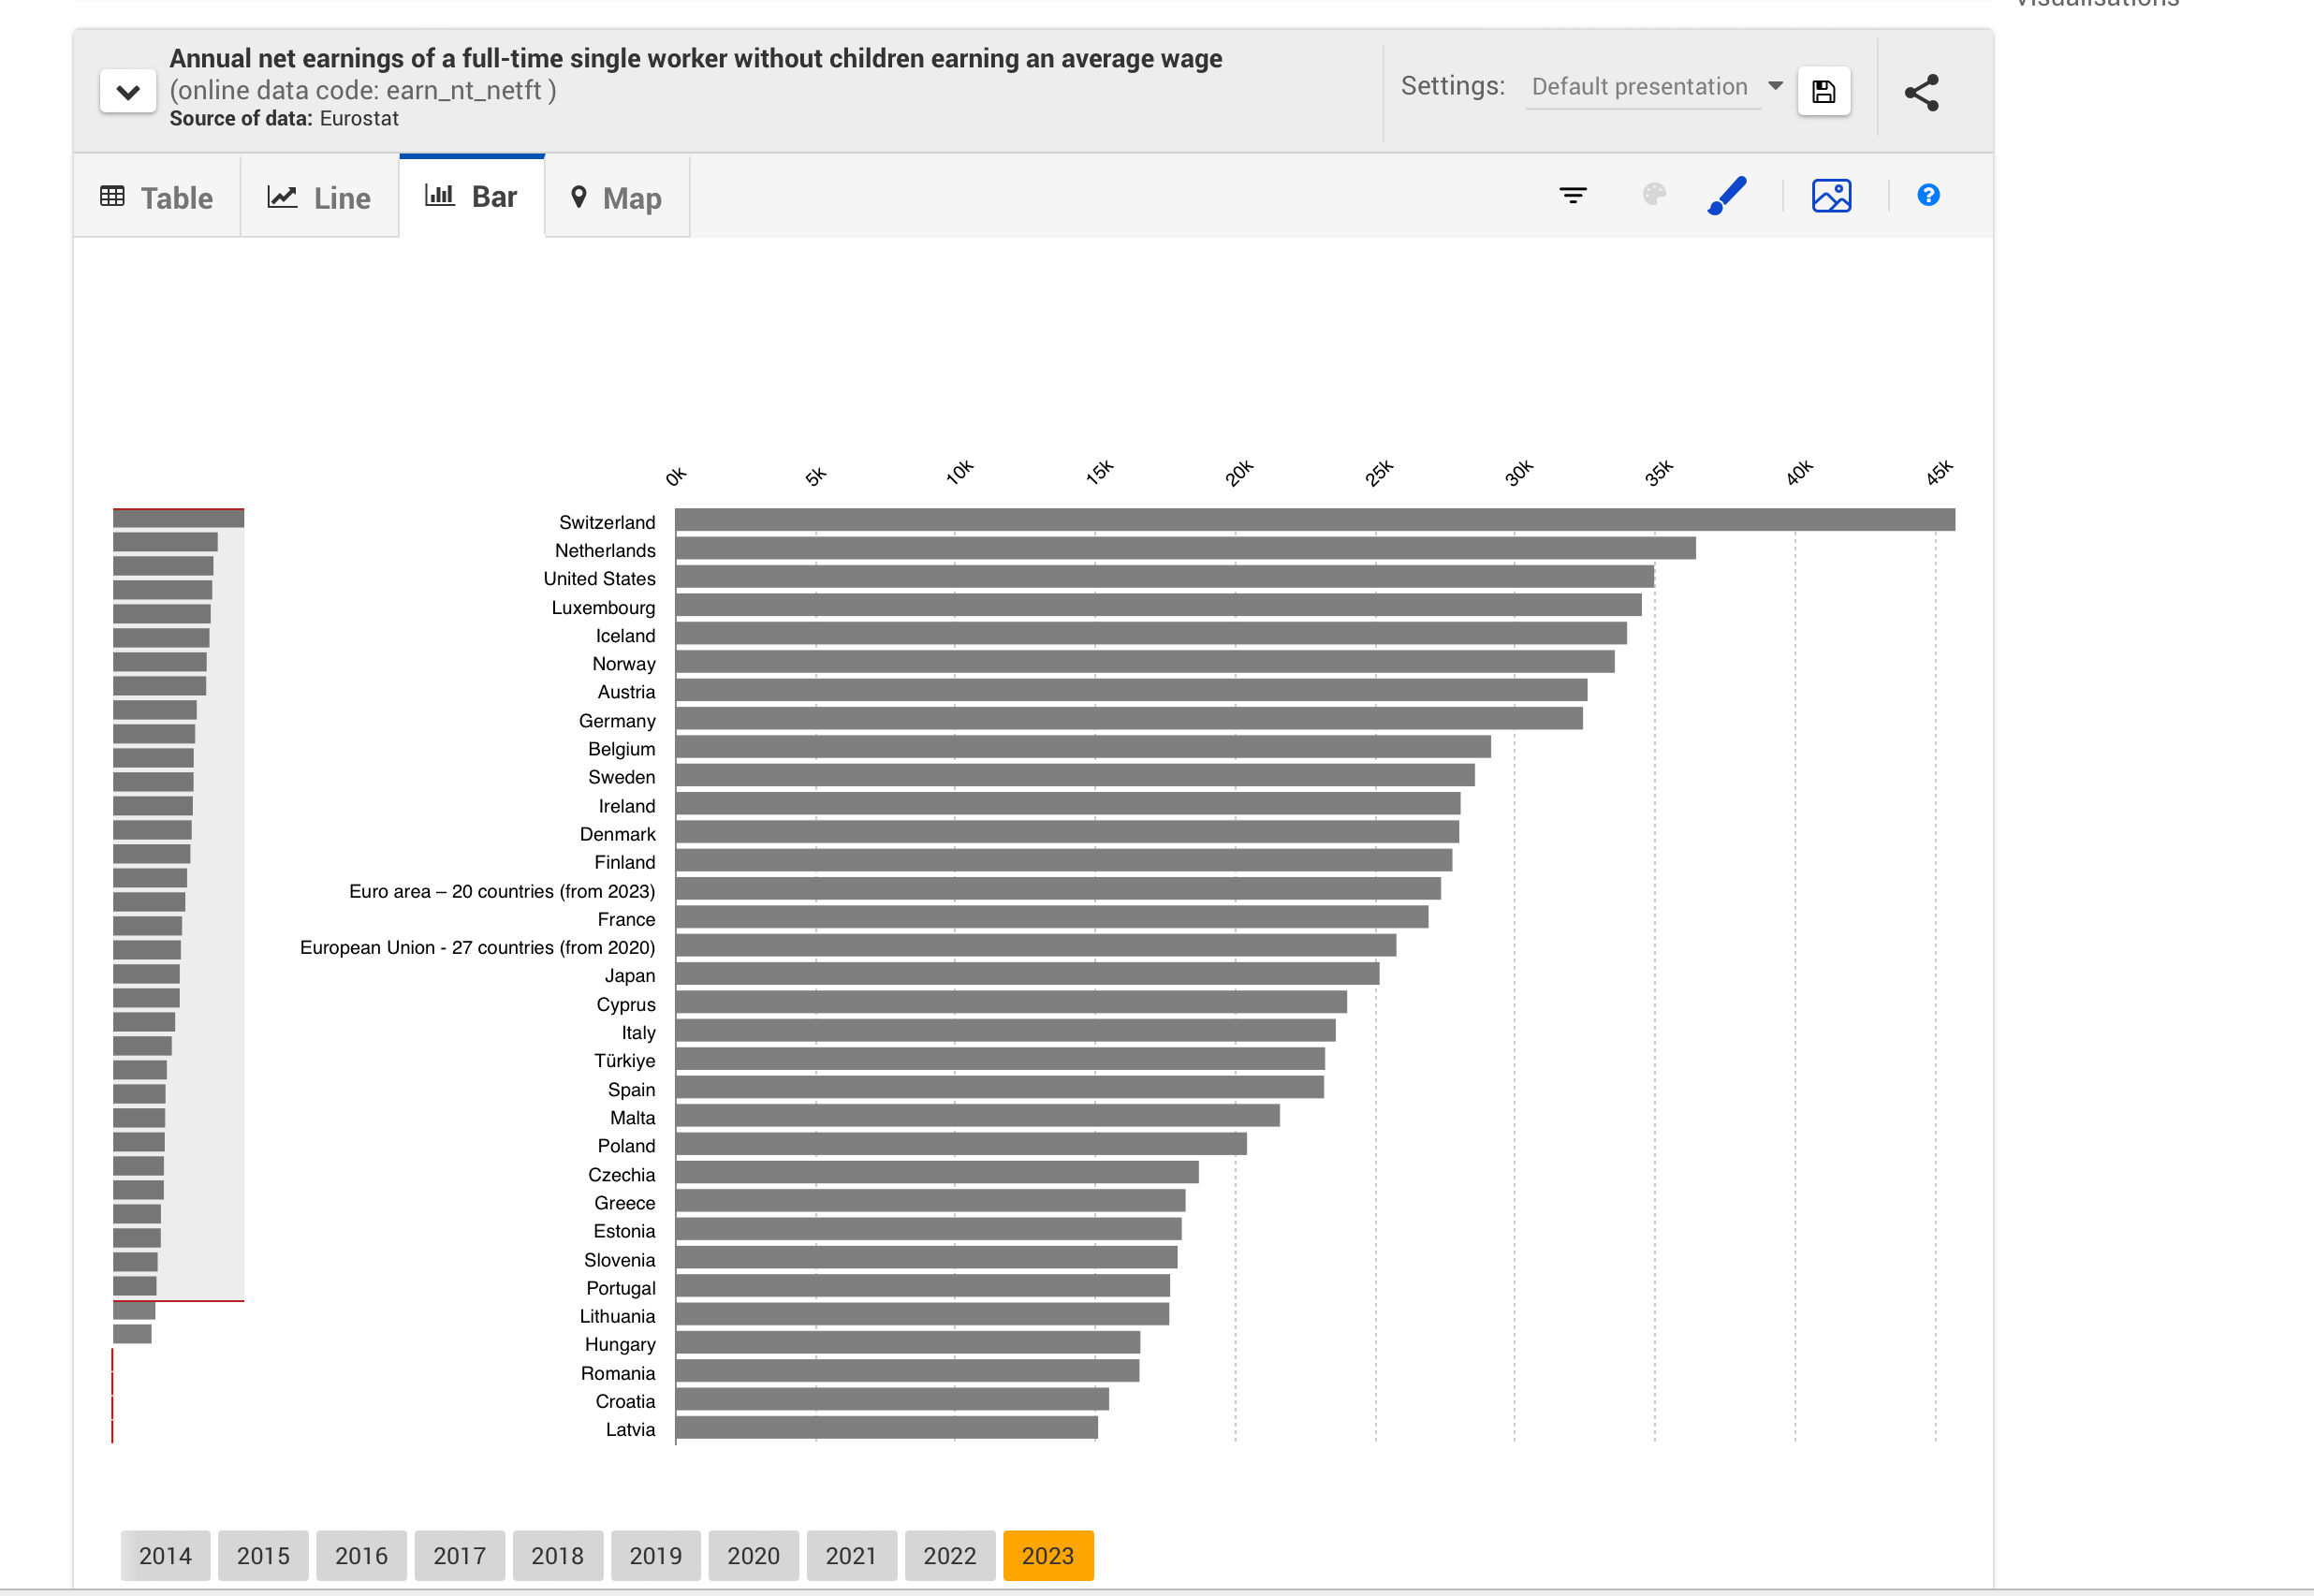Select year 2017 button
The height and width of the screenshot is (1596, 2314).
[x=459, y=1555]
